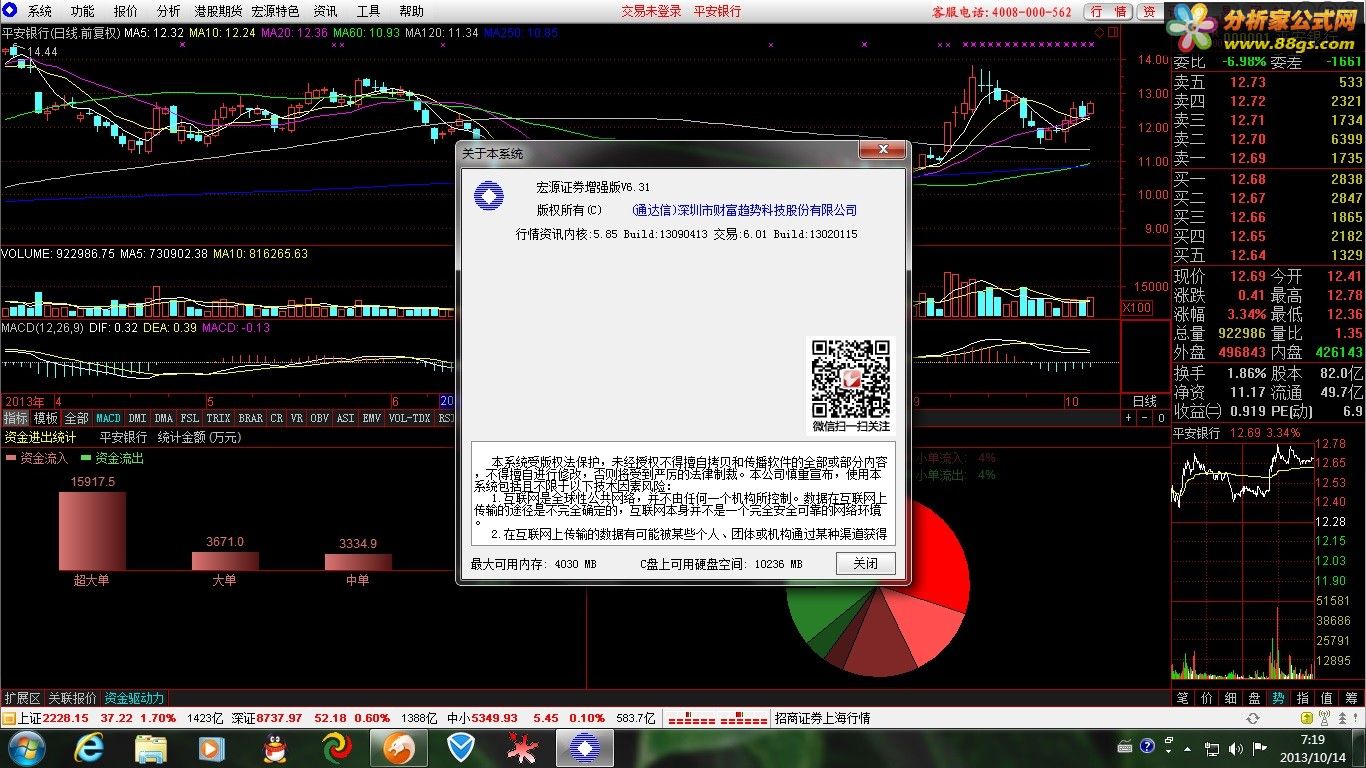Screen dimensions: 1366x768
Task: Switch to the OBV indicator tab
Action: pos(320,418)
